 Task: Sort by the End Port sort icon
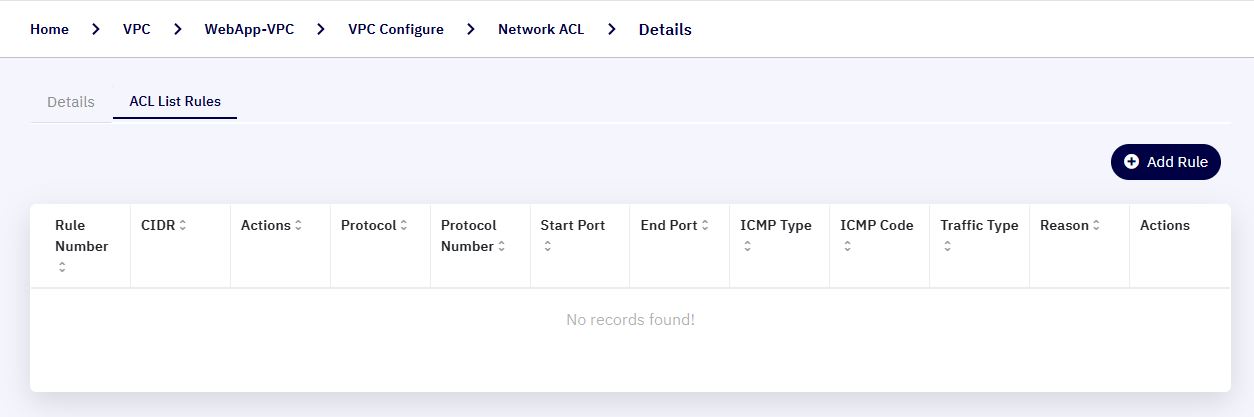coord(705,226)
